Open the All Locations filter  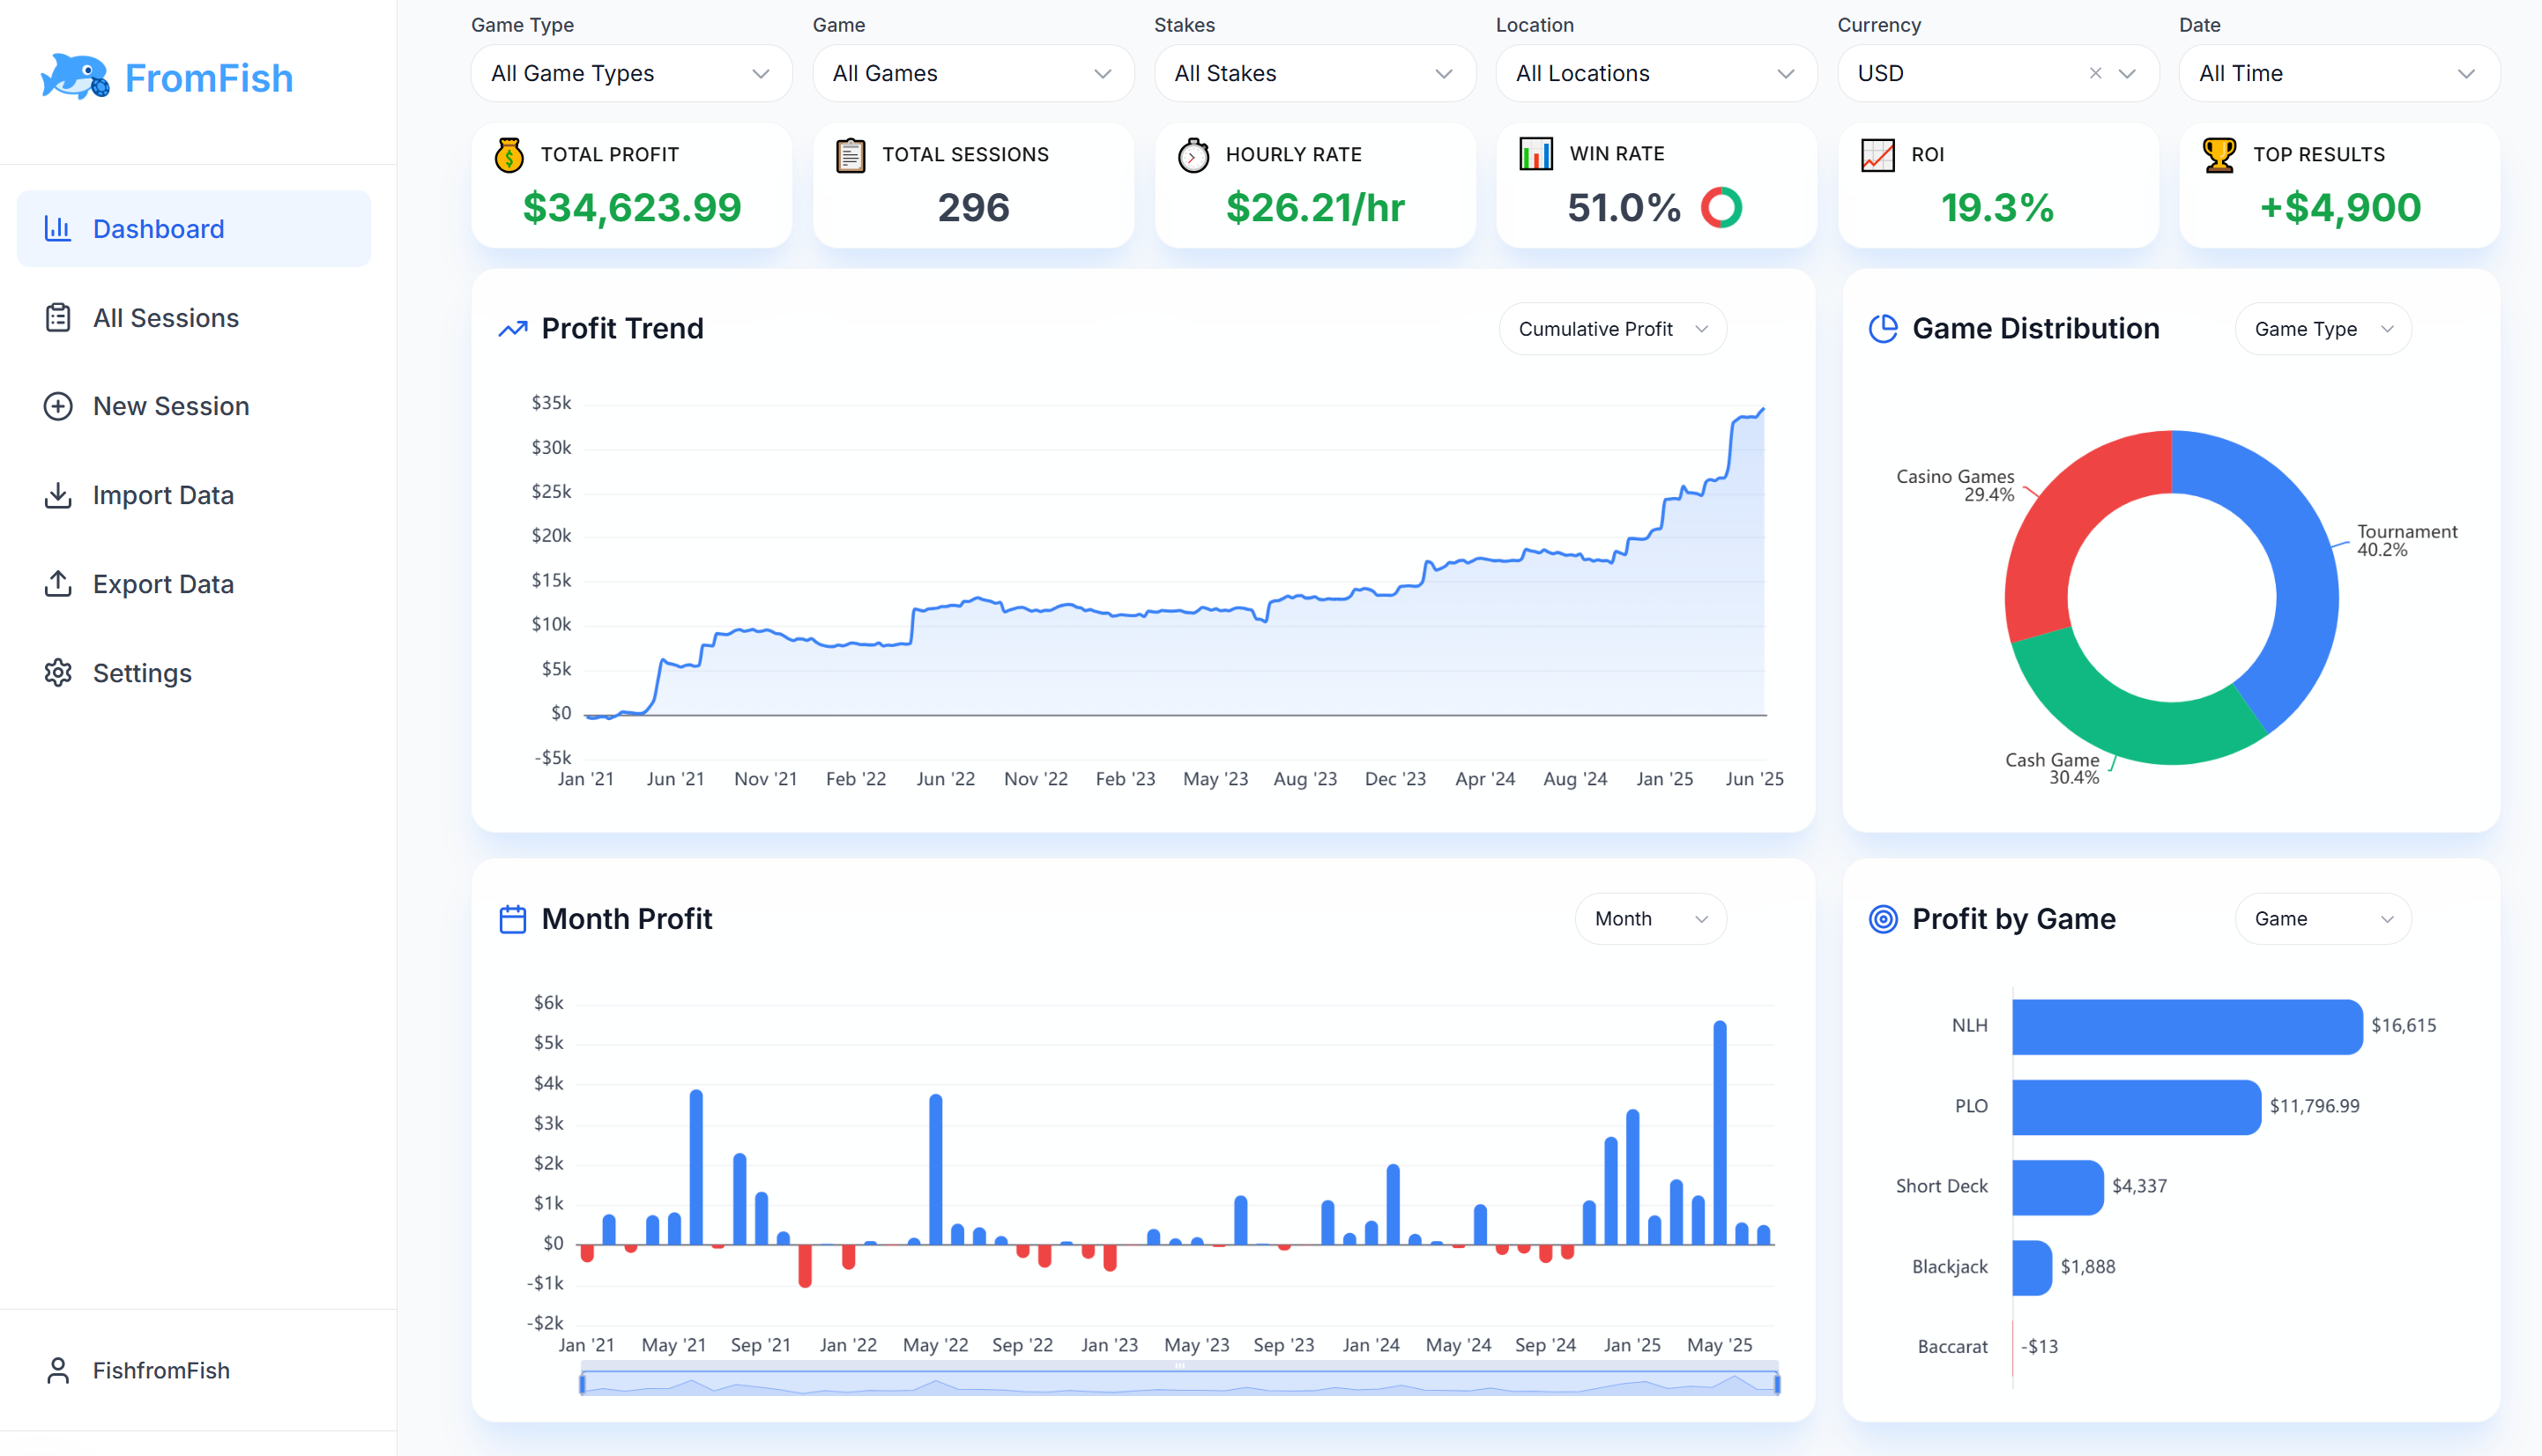point(1655,73)
